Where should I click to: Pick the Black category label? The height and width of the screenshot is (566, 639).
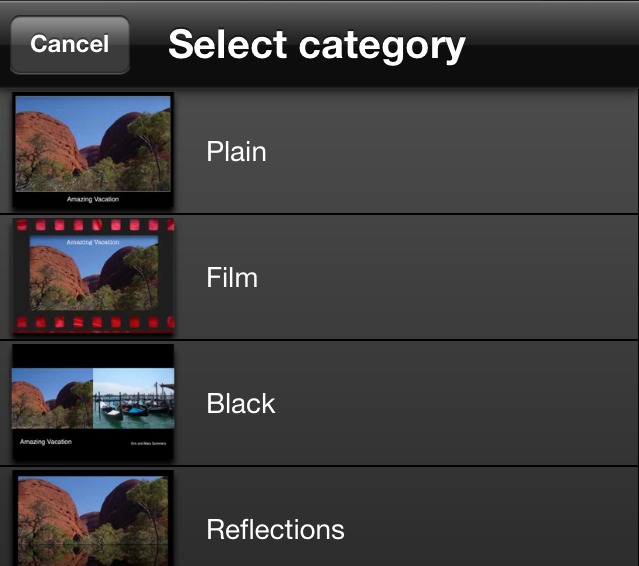tap(240, 403)
